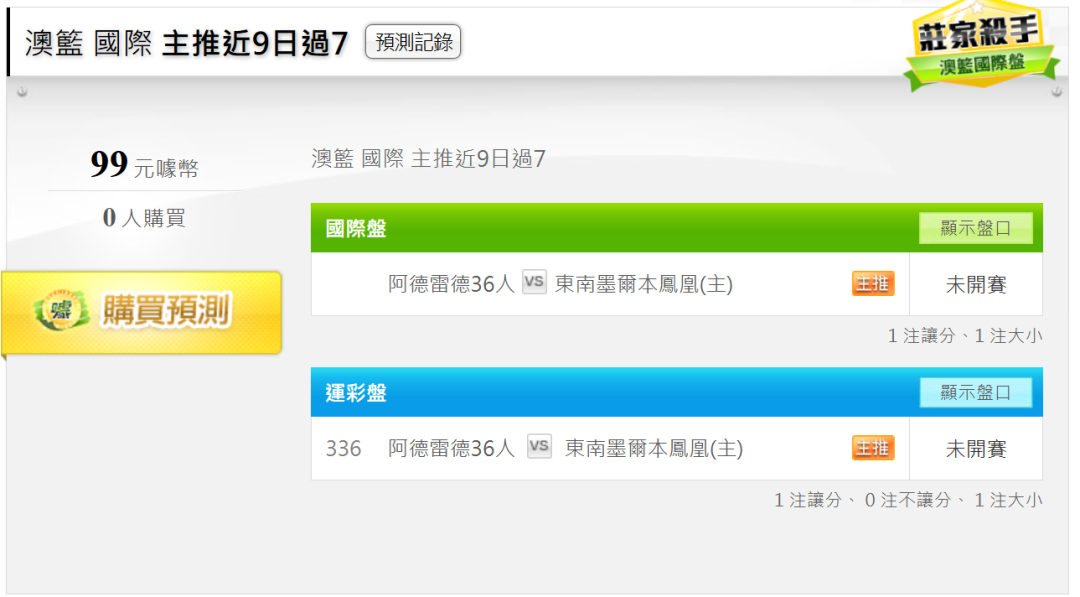
Task: Select the green 國際盤 section header
Action: point(600,228)
